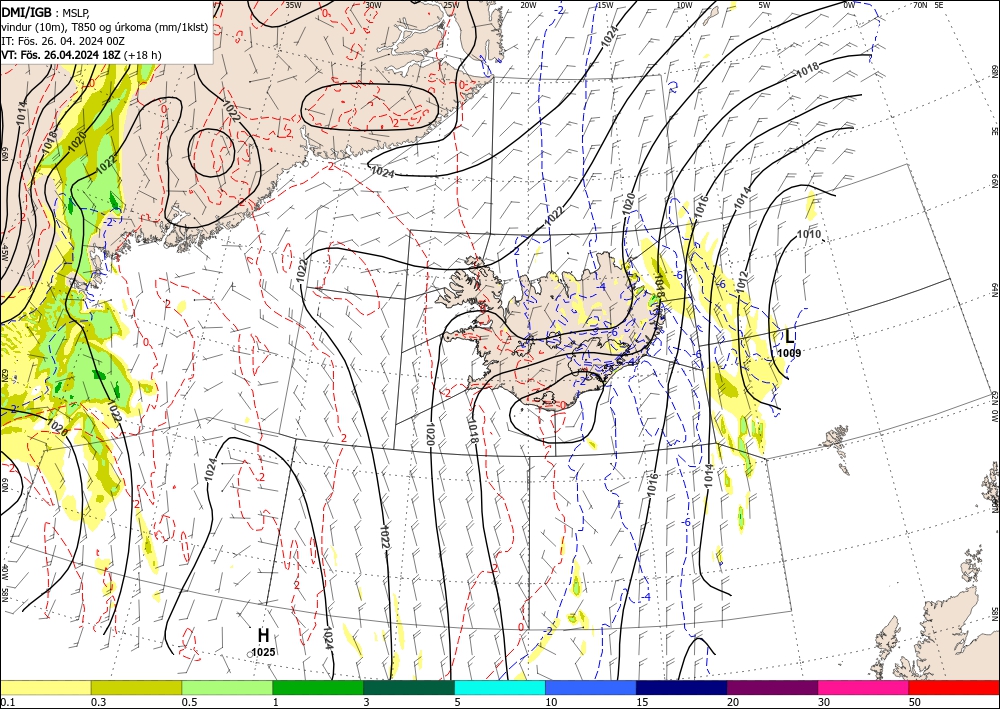The image size is (1000, 709).
Task: Click the red 50+ mm legend swatch
Action: (954, 687)
